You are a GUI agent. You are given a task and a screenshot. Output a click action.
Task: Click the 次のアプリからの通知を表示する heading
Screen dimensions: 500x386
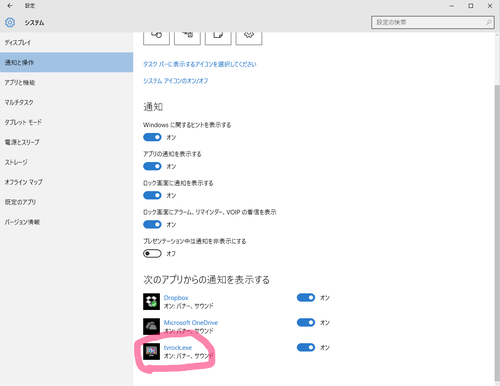(x=206, y=280)
